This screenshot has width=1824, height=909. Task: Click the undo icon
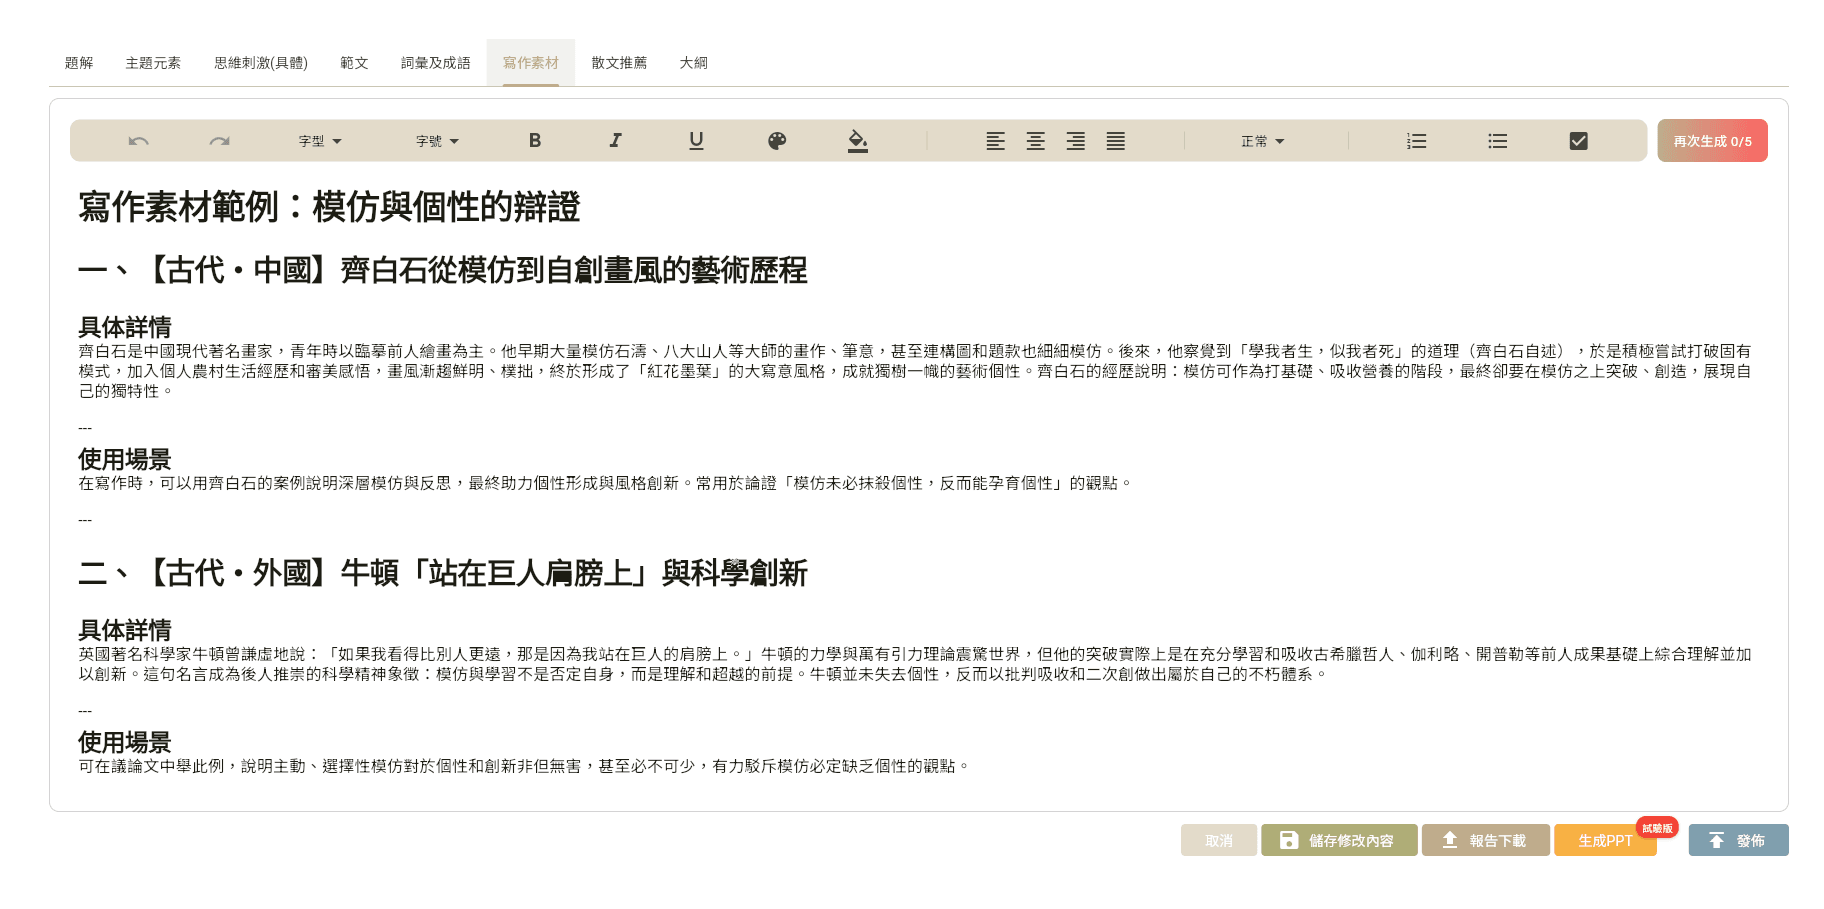pos(137,140)
